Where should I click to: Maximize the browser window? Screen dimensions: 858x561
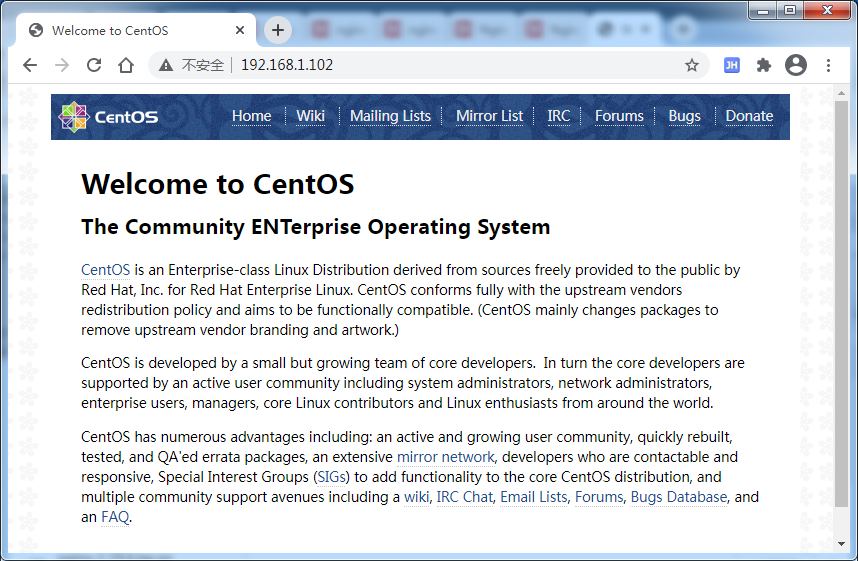click(790, 10)
